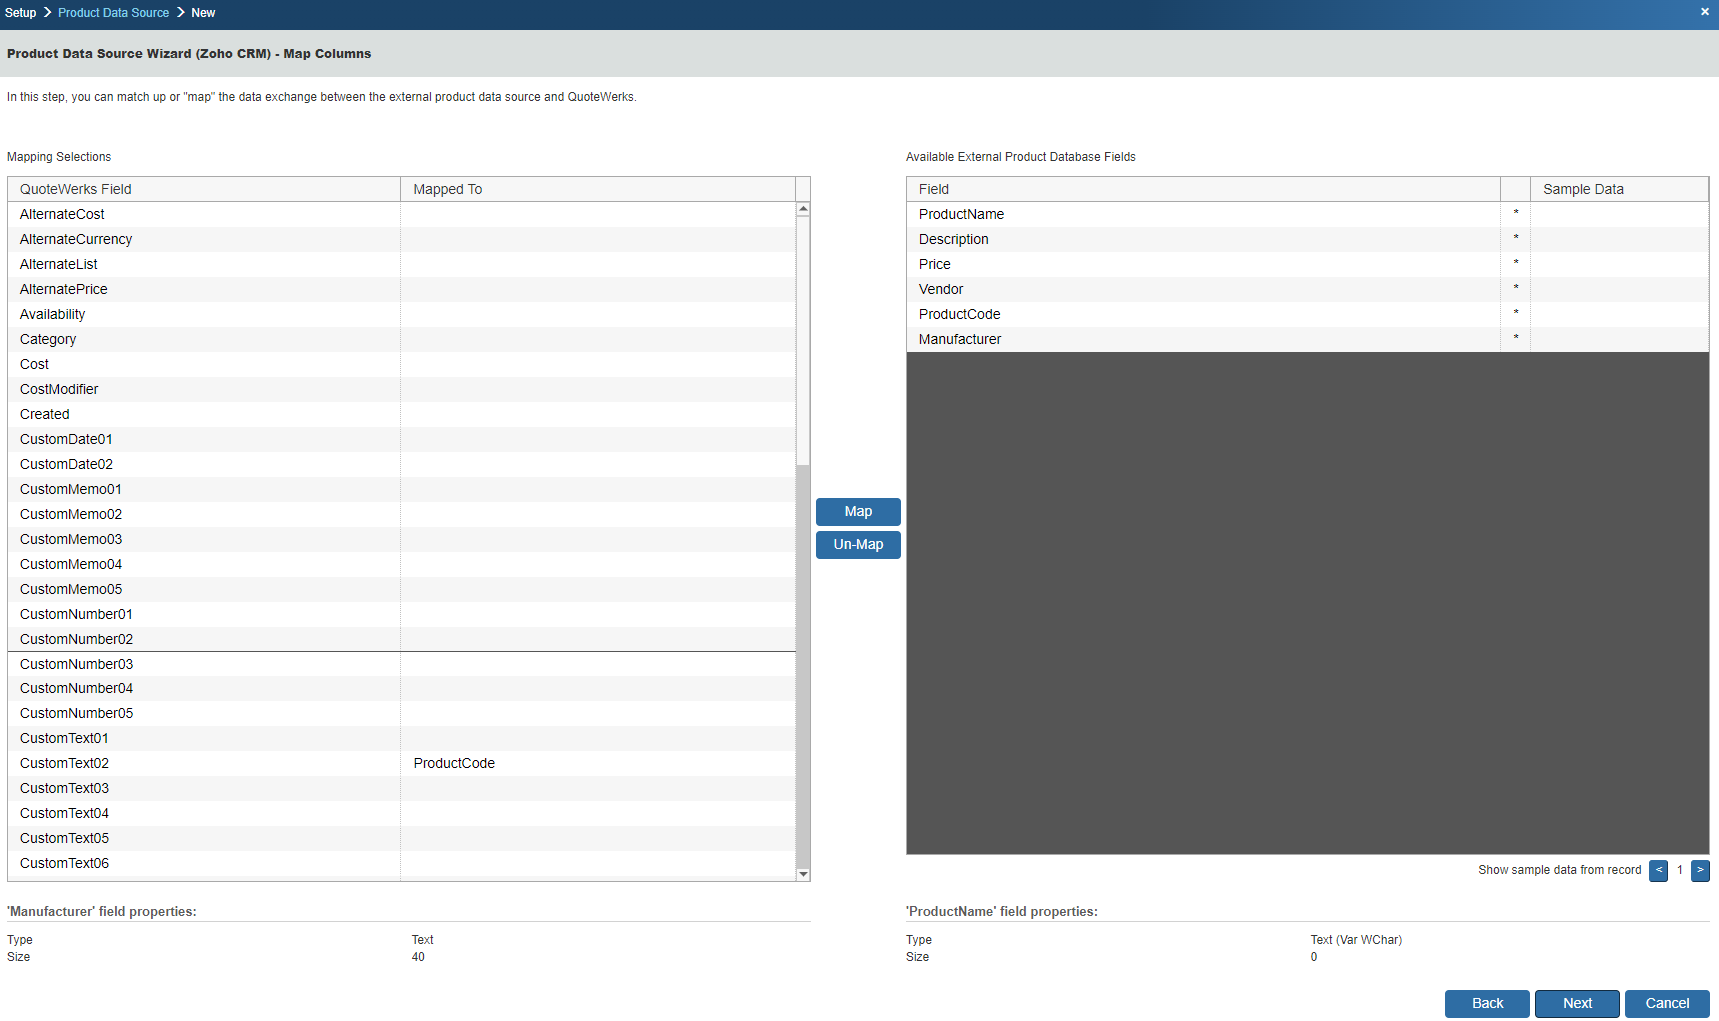1719x1021 pixels.
Task: Cancel the product data source wizard
Action: [x=1667, y=1003]
